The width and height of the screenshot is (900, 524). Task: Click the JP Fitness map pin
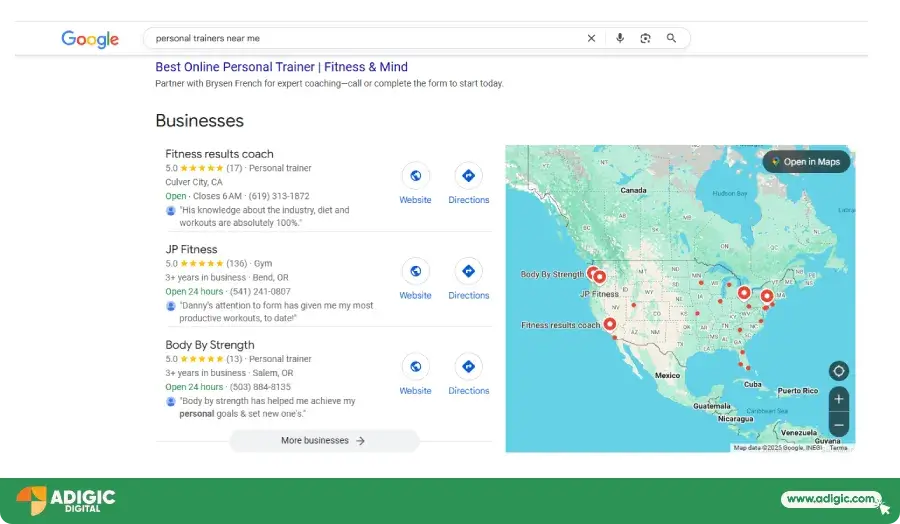pyautogui.click(x=600, y=277)
